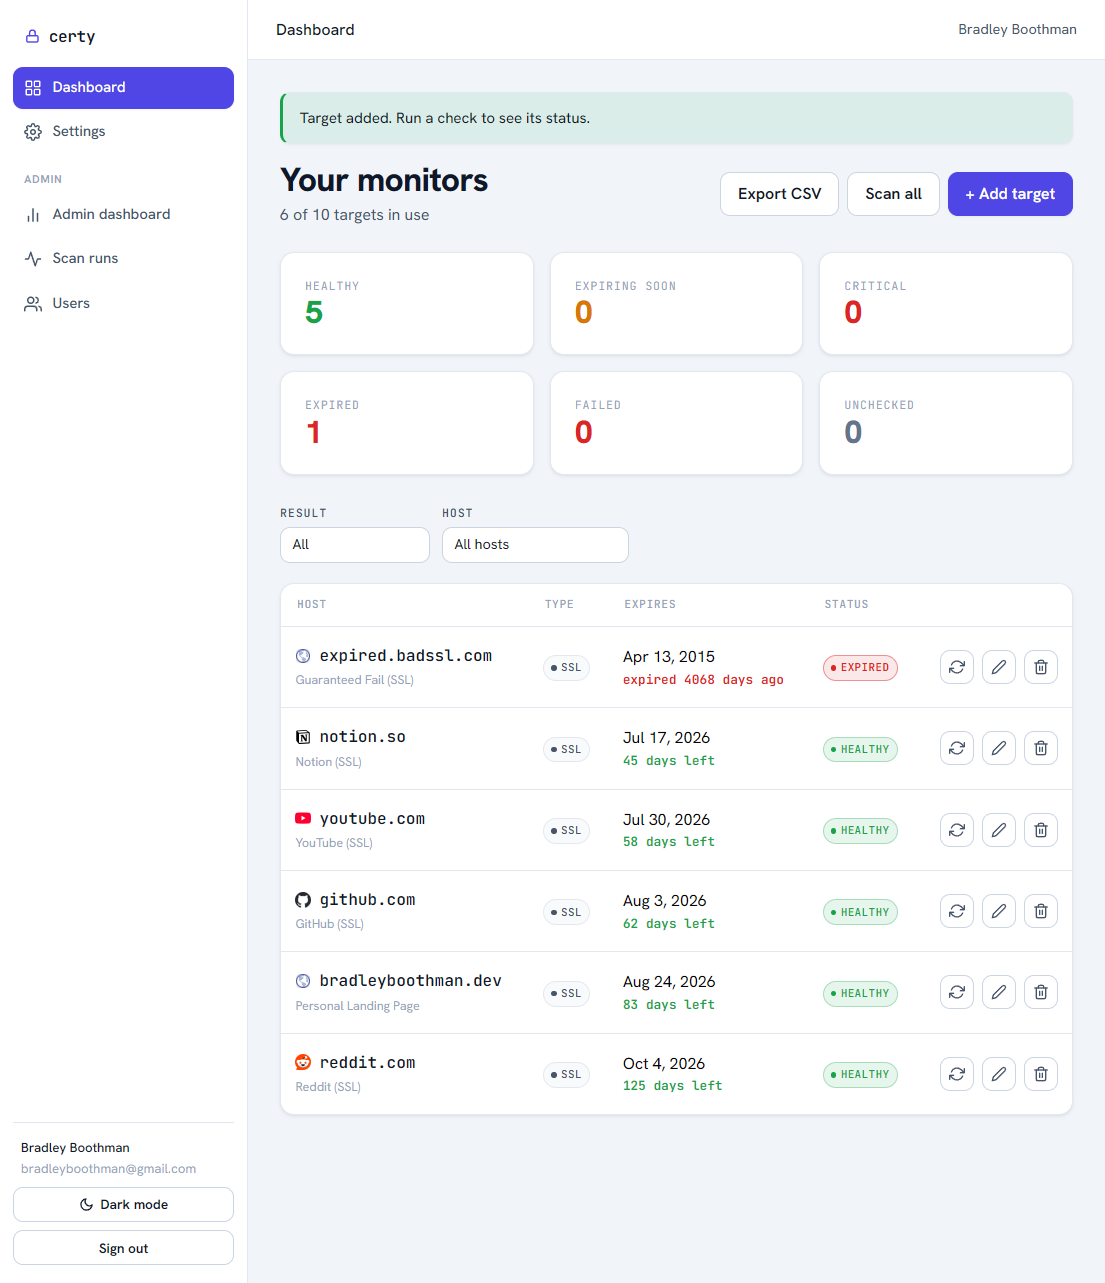The height and width of the screenshot is (1283, 1105).
Task: Click the Expiring Soon summary card
Action: tap(676, 303)
